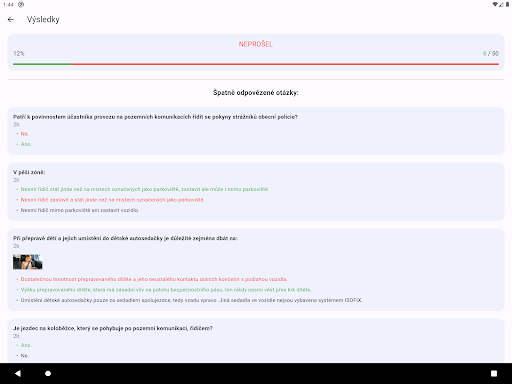Click the 'Špatně odpovězené otázky' heading
512x384 pixels.
(x=256, y=93)
